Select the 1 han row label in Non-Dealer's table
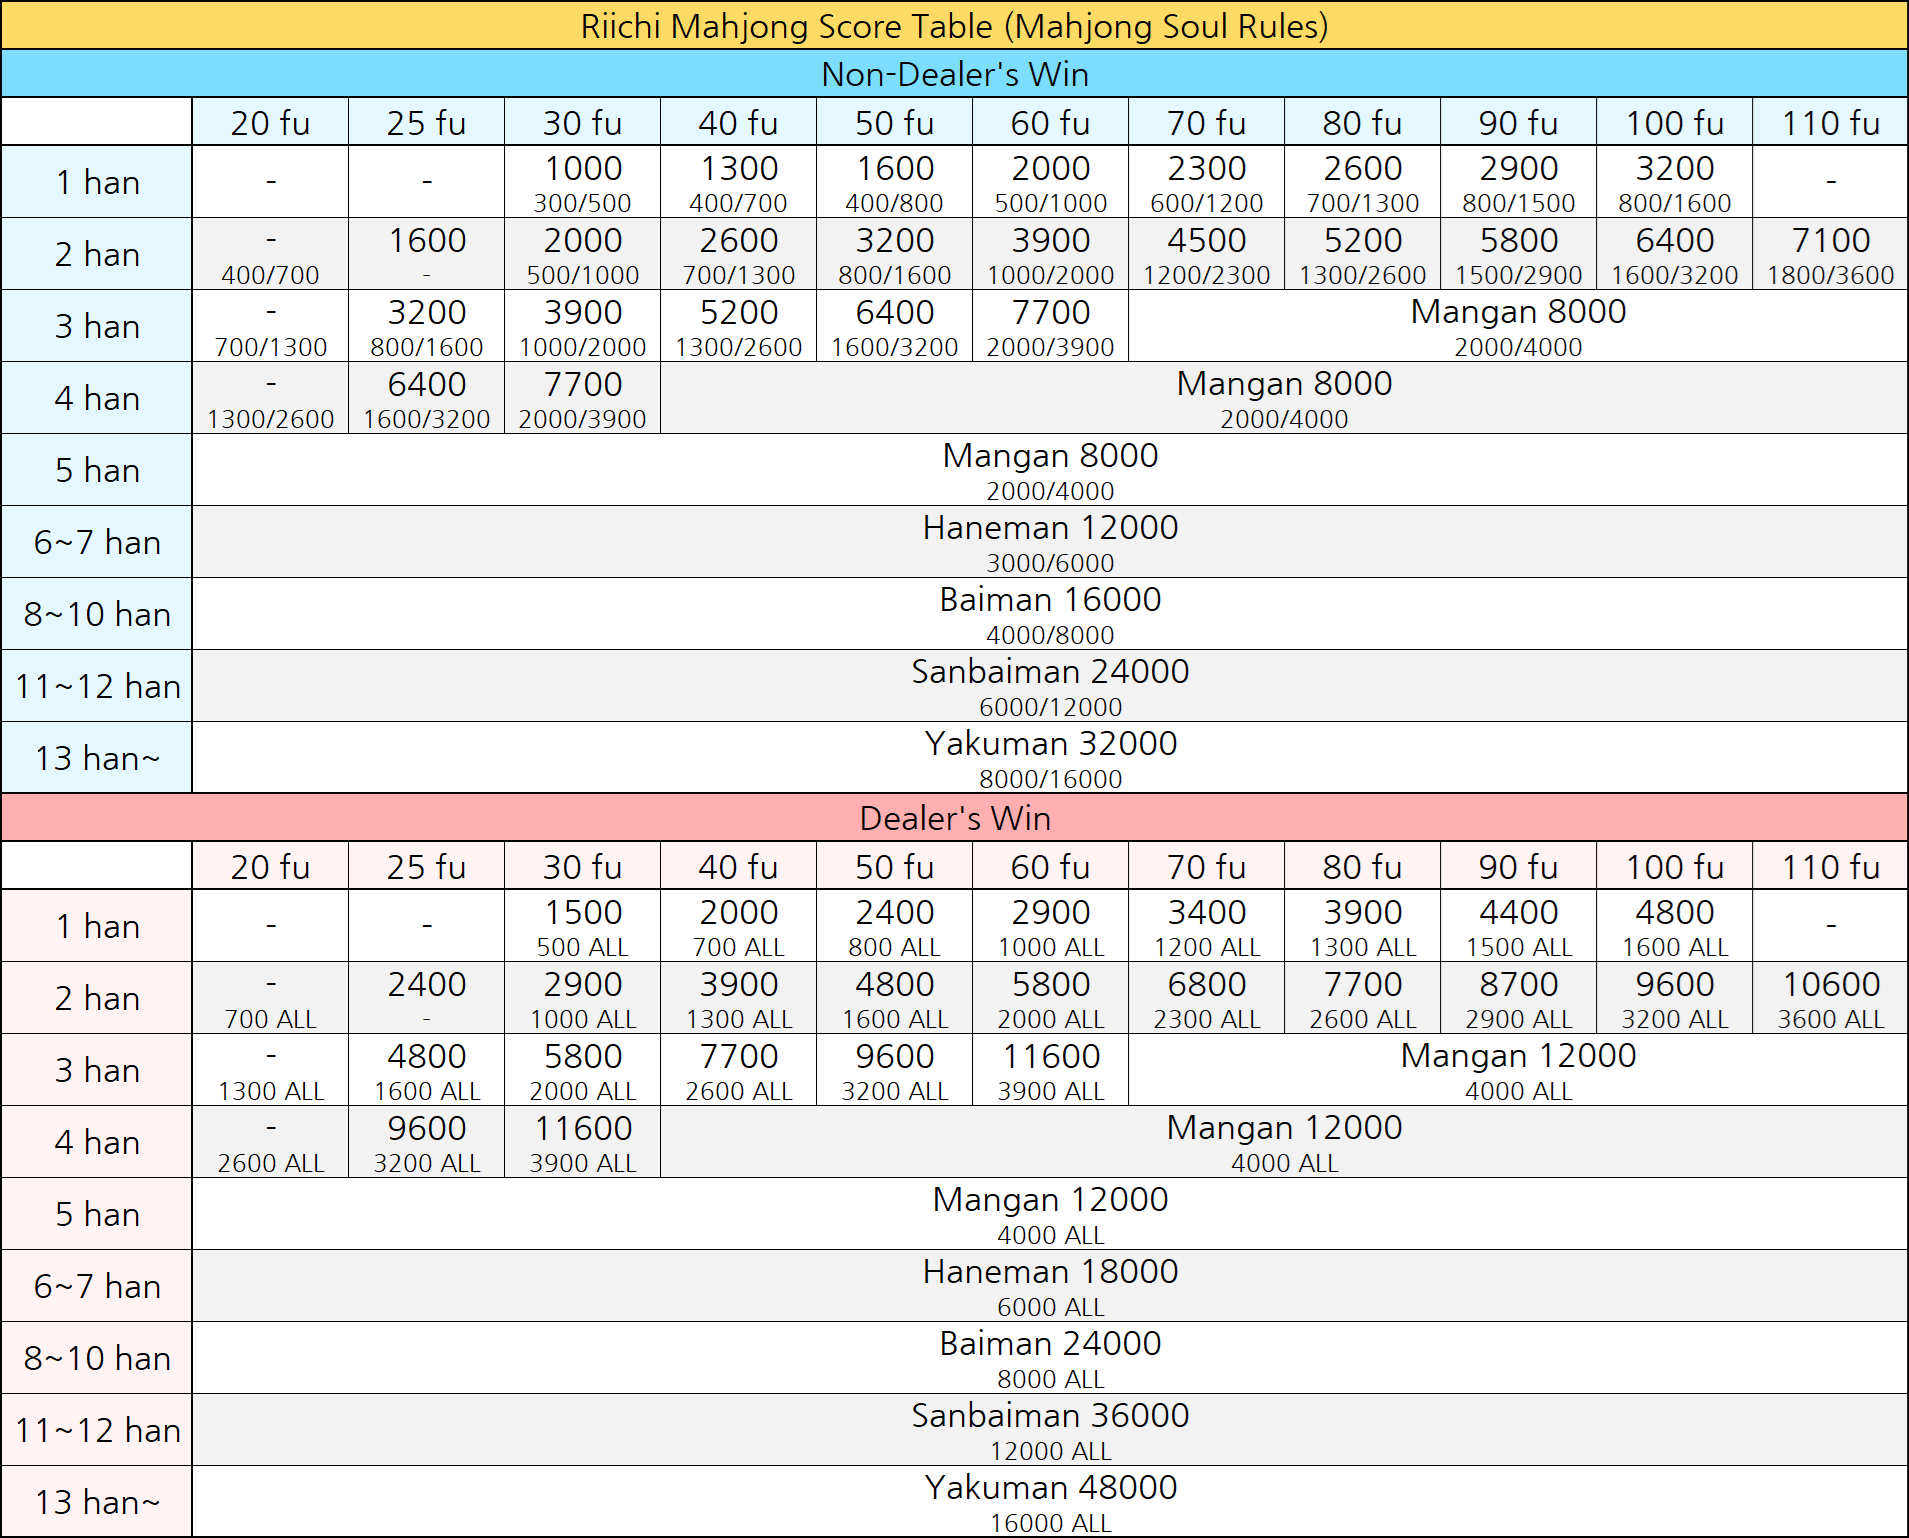 [x=97, y=182]
